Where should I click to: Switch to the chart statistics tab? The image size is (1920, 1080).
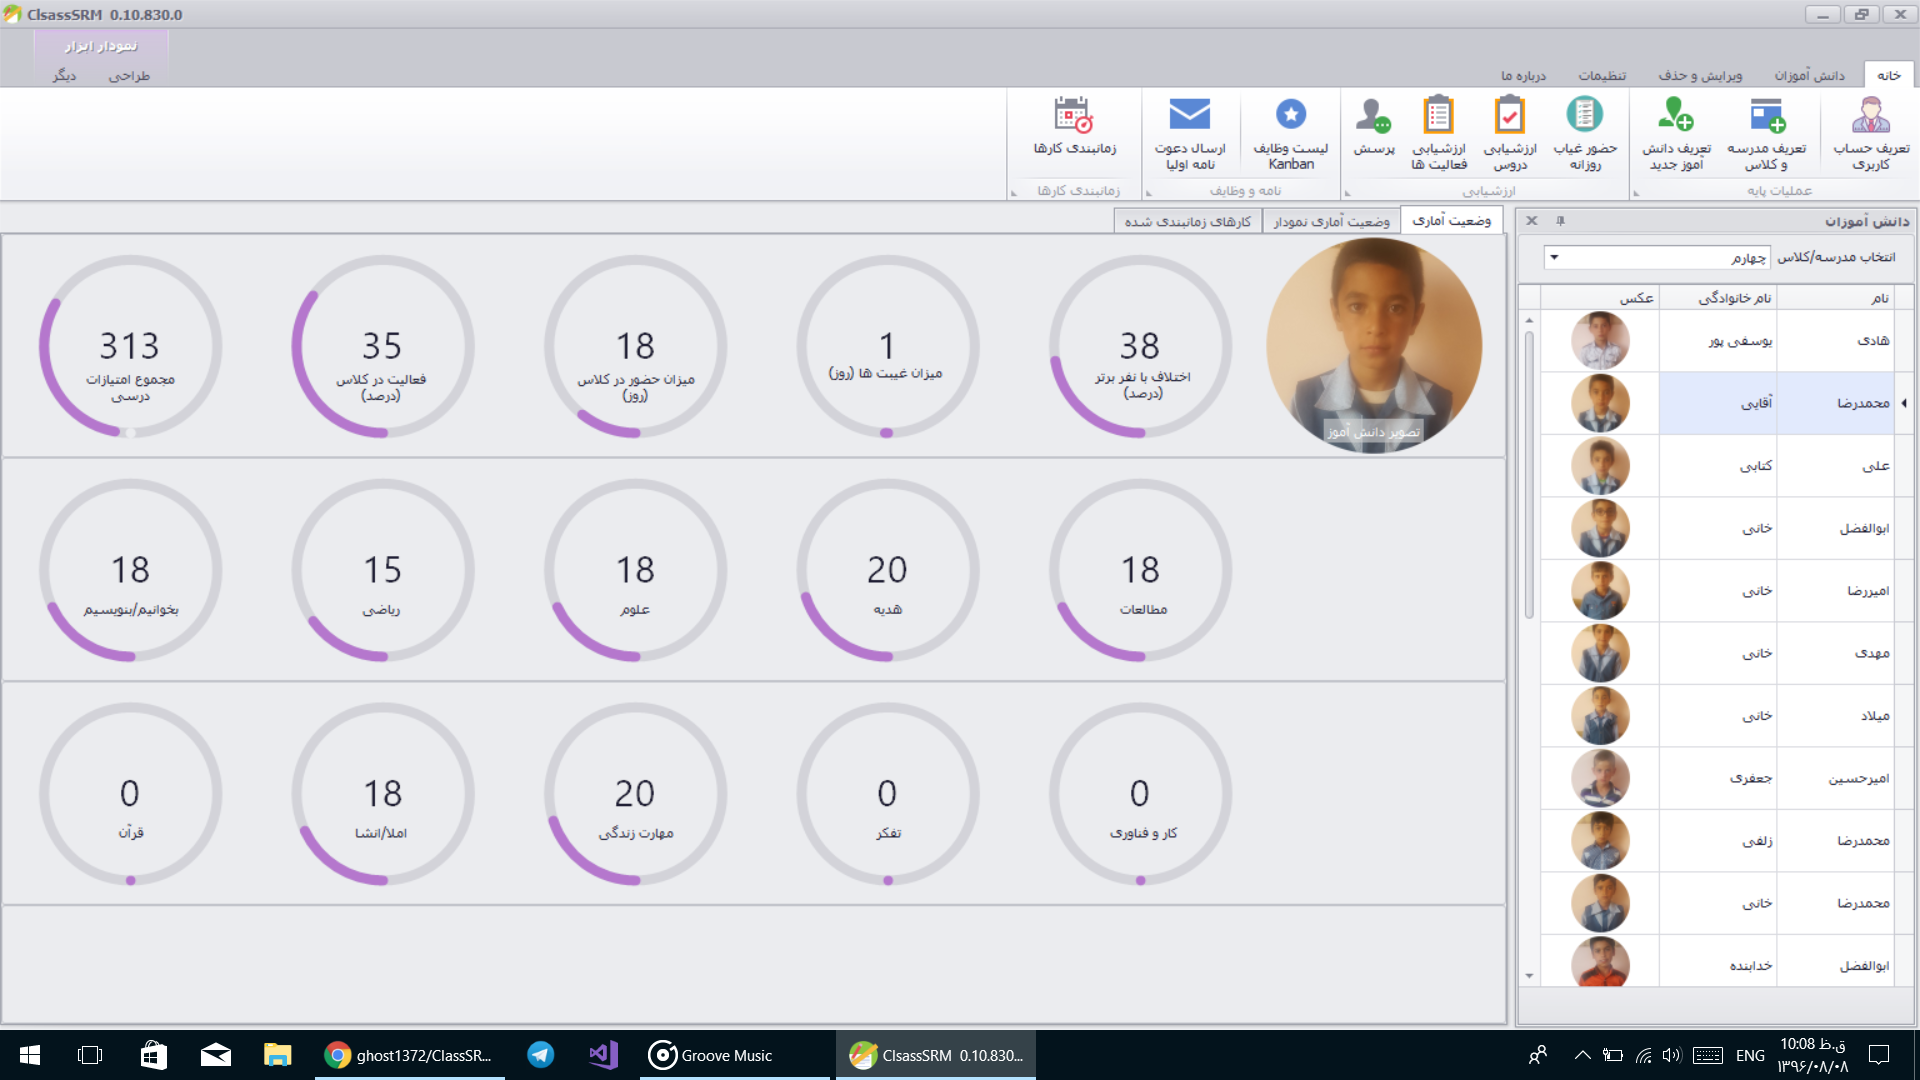(x=1331, y=221)
